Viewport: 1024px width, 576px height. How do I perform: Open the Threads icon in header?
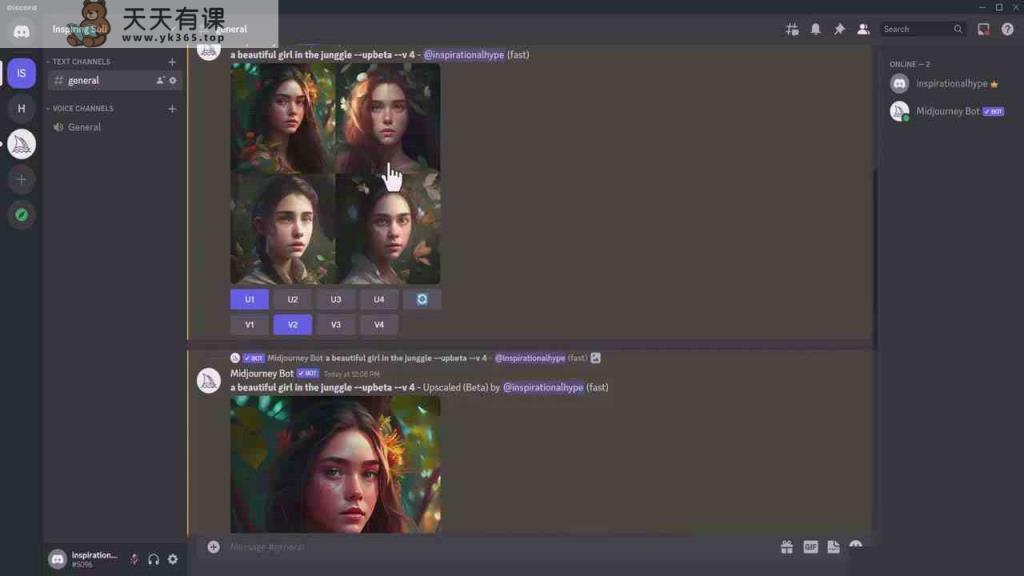click(792, 29)
